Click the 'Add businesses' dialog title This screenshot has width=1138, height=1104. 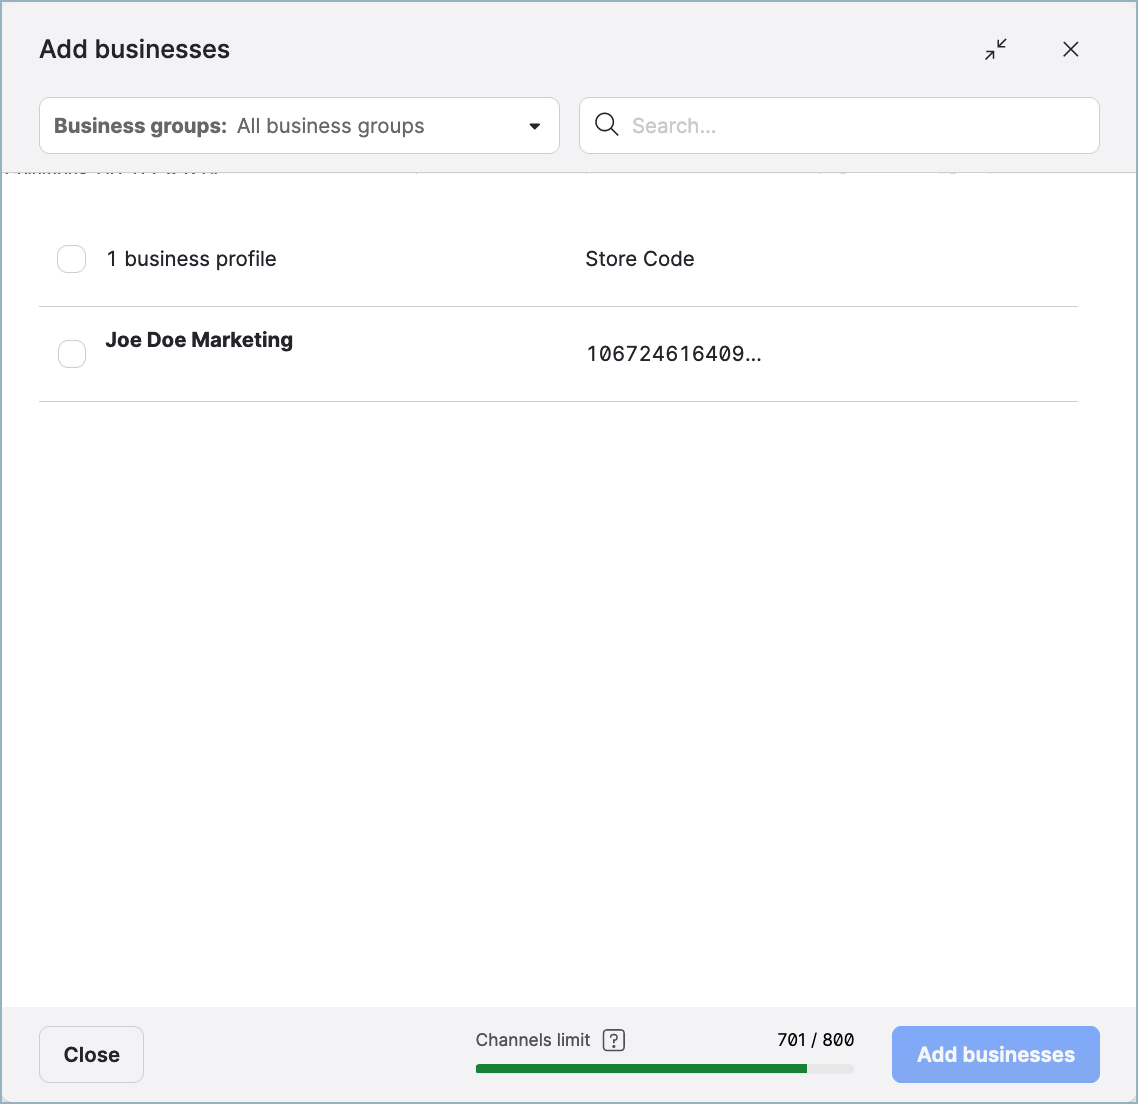coord(135,49)
